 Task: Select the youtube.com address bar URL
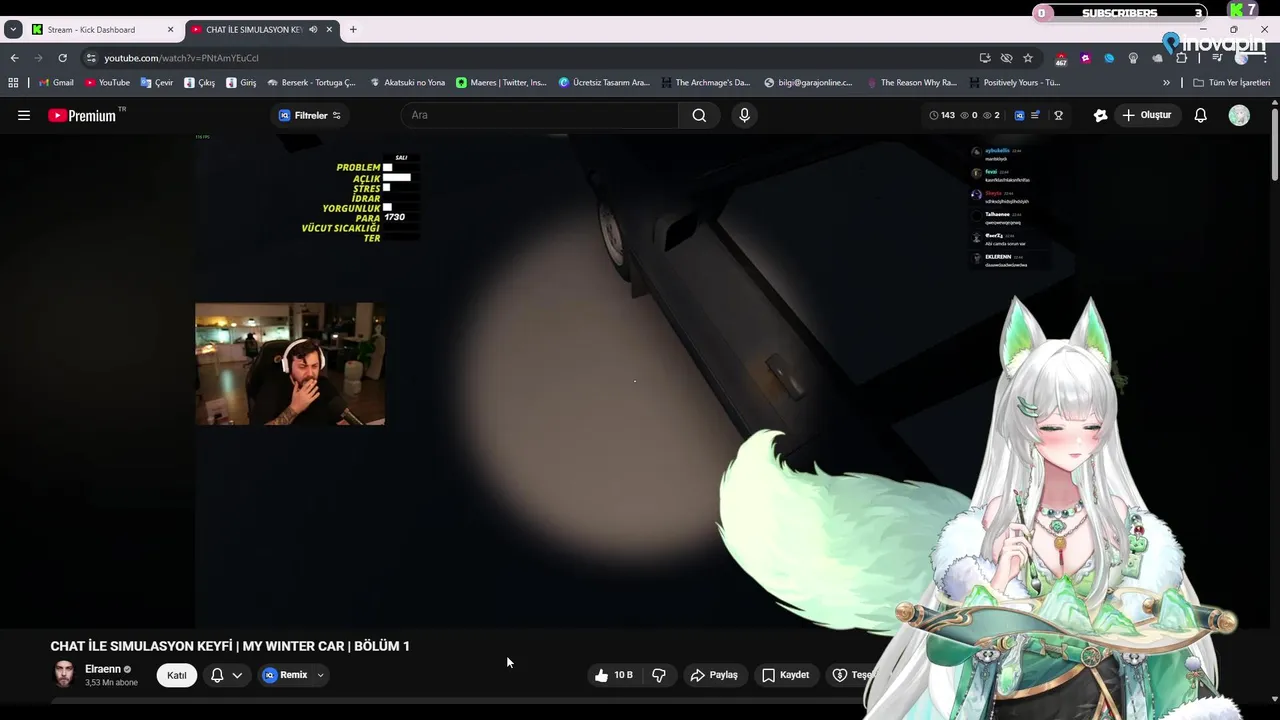pyautogui.click(x=181, y=58)
